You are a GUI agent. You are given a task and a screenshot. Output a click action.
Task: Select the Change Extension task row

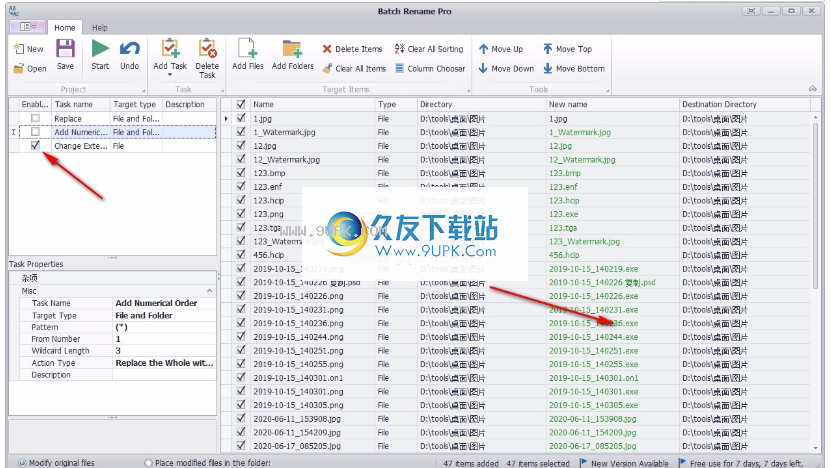point(112,145)
